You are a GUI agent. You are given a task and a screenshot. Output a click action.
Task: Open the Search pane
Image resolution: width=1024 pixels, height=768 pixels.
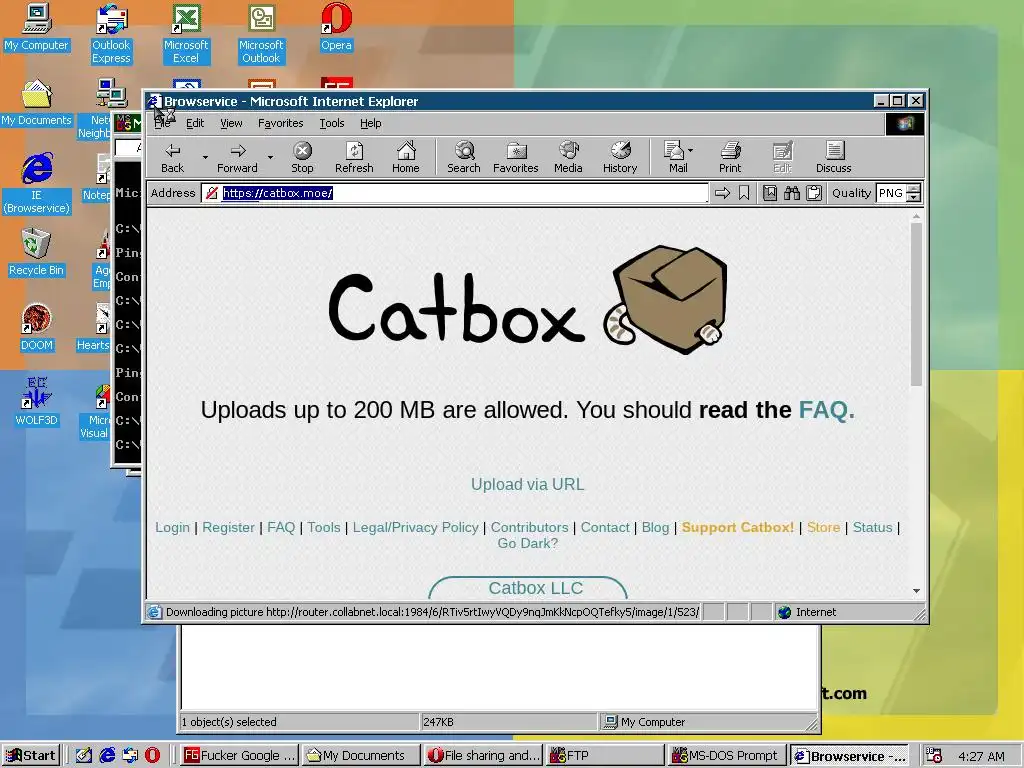[464, 158]
